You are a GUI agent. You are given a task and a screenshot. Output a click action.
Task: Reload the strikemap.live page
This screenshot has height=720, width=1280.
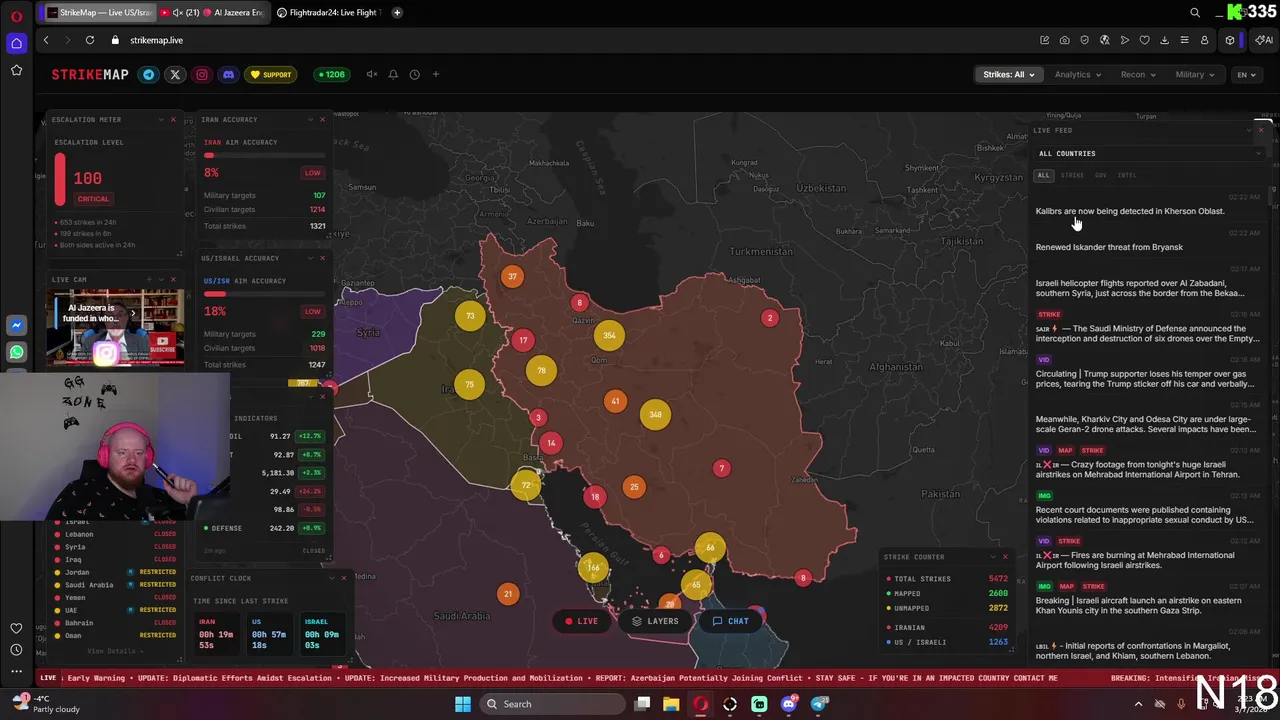90,40
